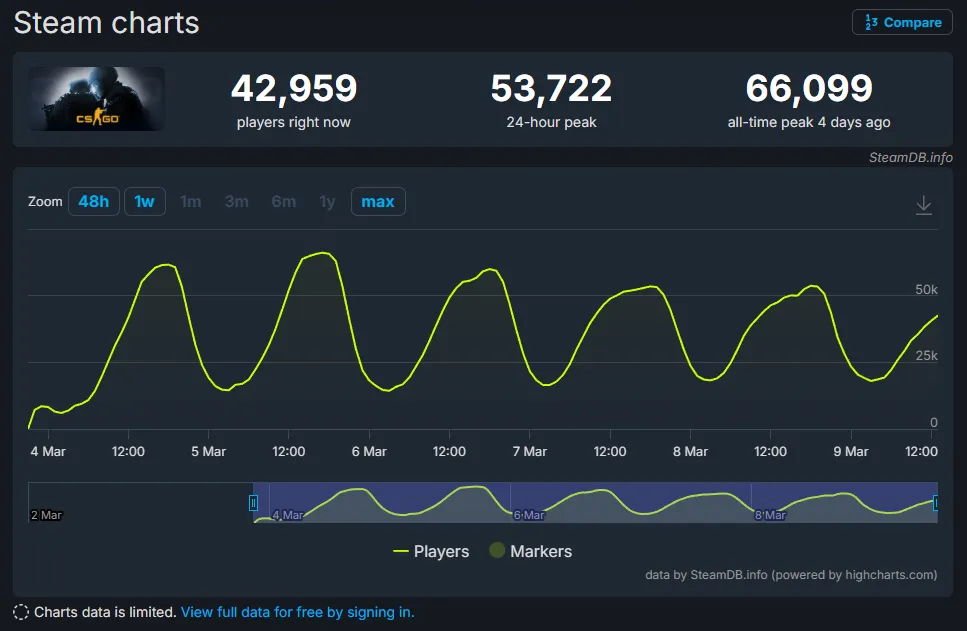Screen dimensions: 967x631
Task: Select the 6m zoom range
Action: [x=283, y=201]
